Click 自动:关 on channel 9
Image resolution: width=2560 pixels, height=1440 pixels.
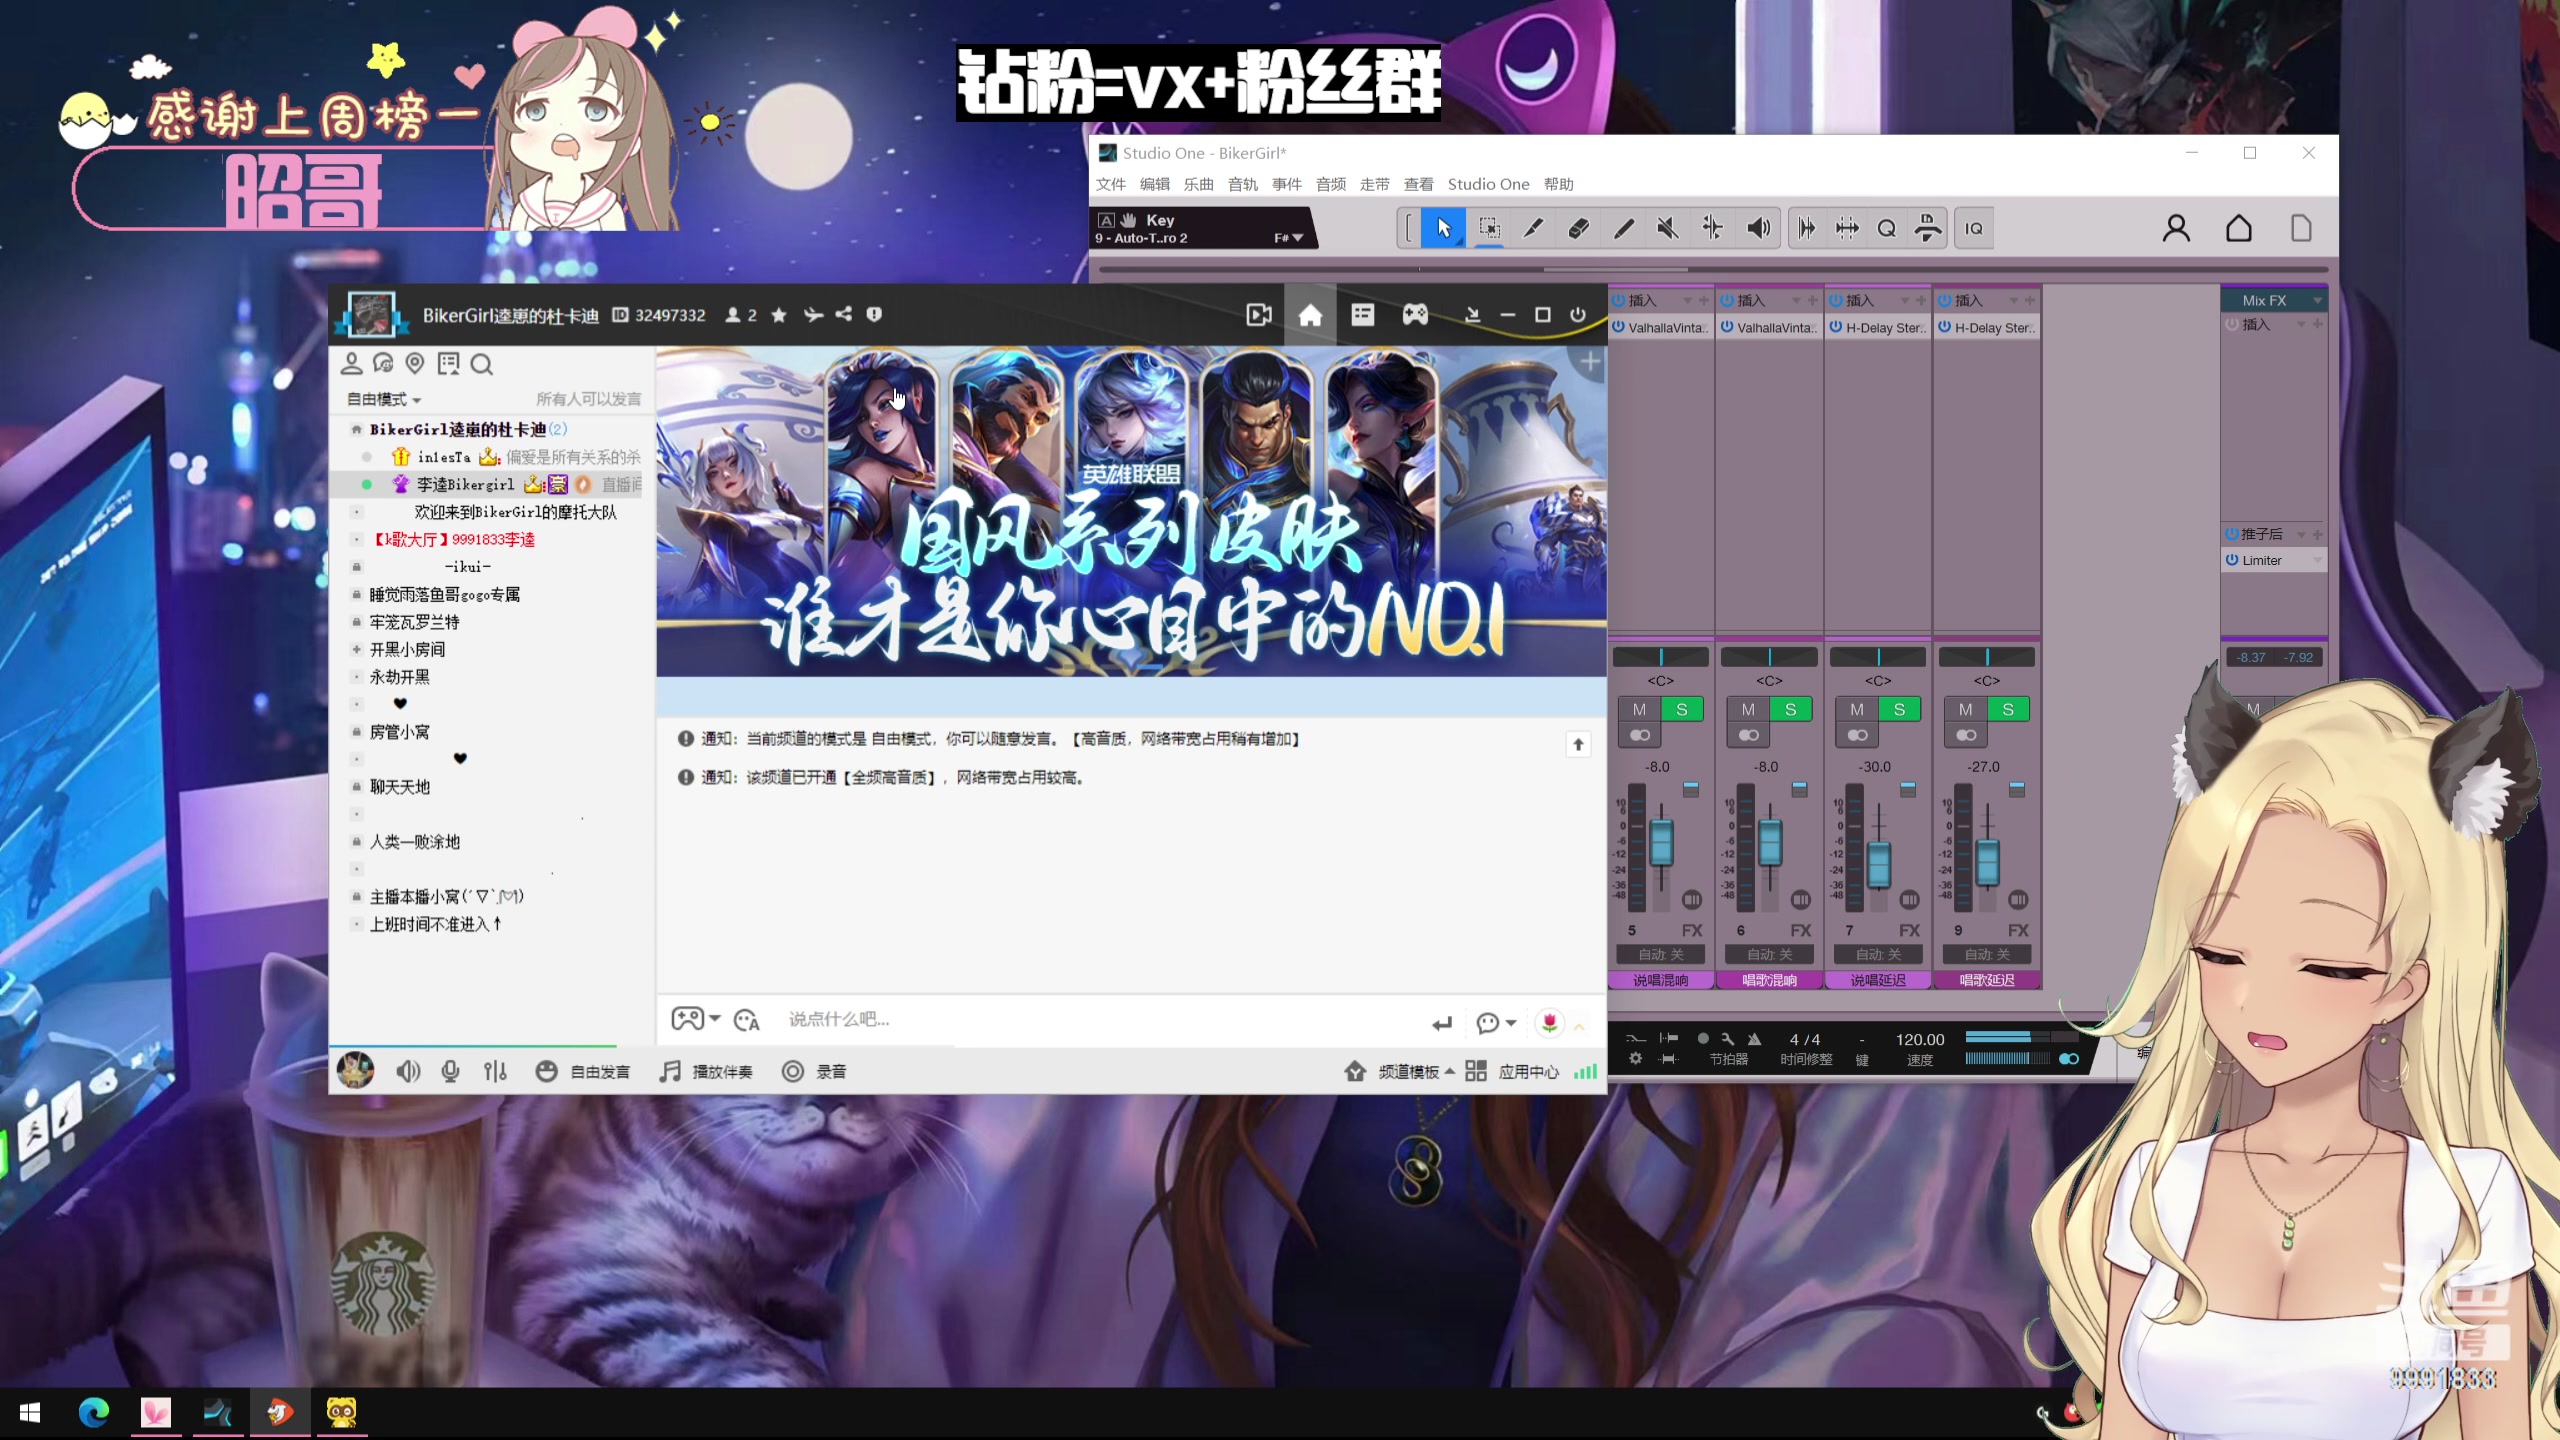pos(1986,955)
